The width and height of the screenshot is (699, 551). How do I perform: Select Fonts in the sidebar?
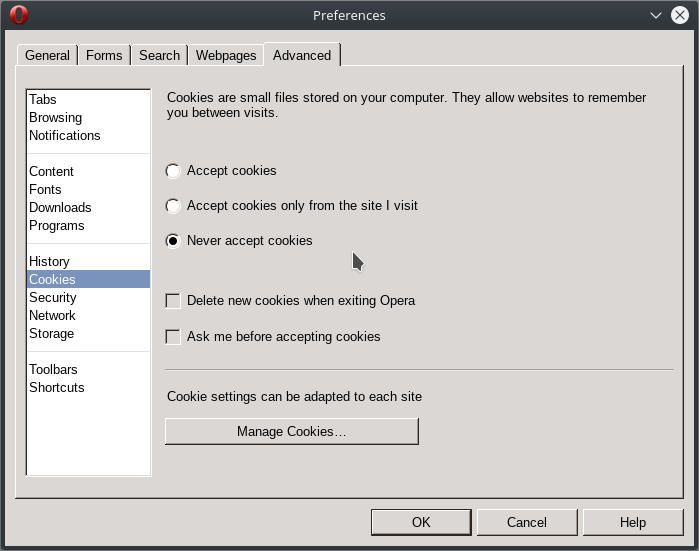click(88, 189)
